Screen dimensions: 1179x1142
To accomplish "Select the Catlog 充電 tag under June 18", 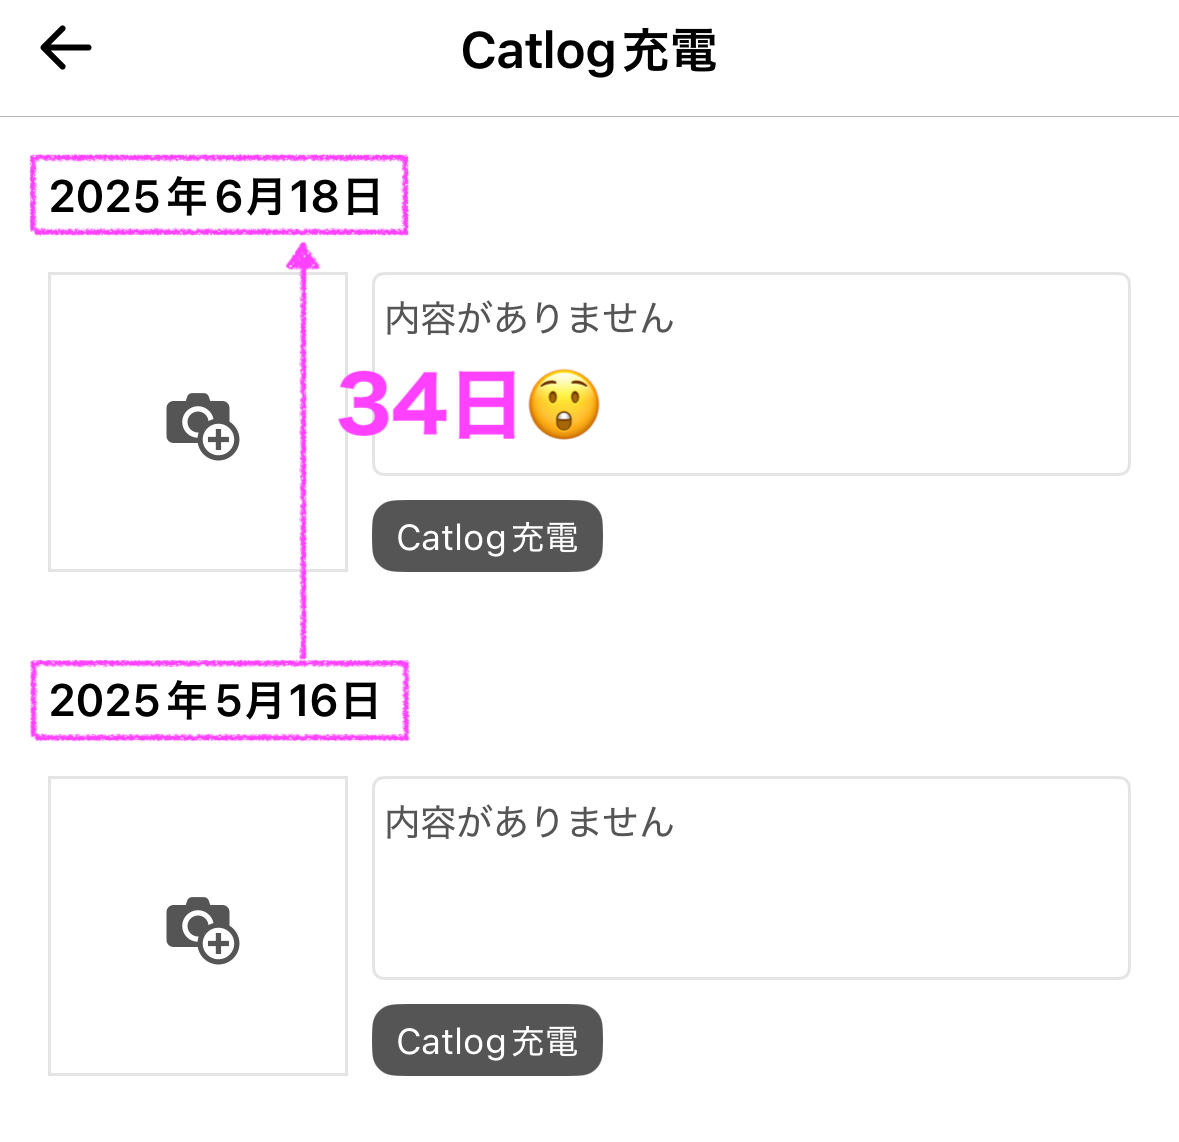I will pyautogui.click(x=487, y=536).
